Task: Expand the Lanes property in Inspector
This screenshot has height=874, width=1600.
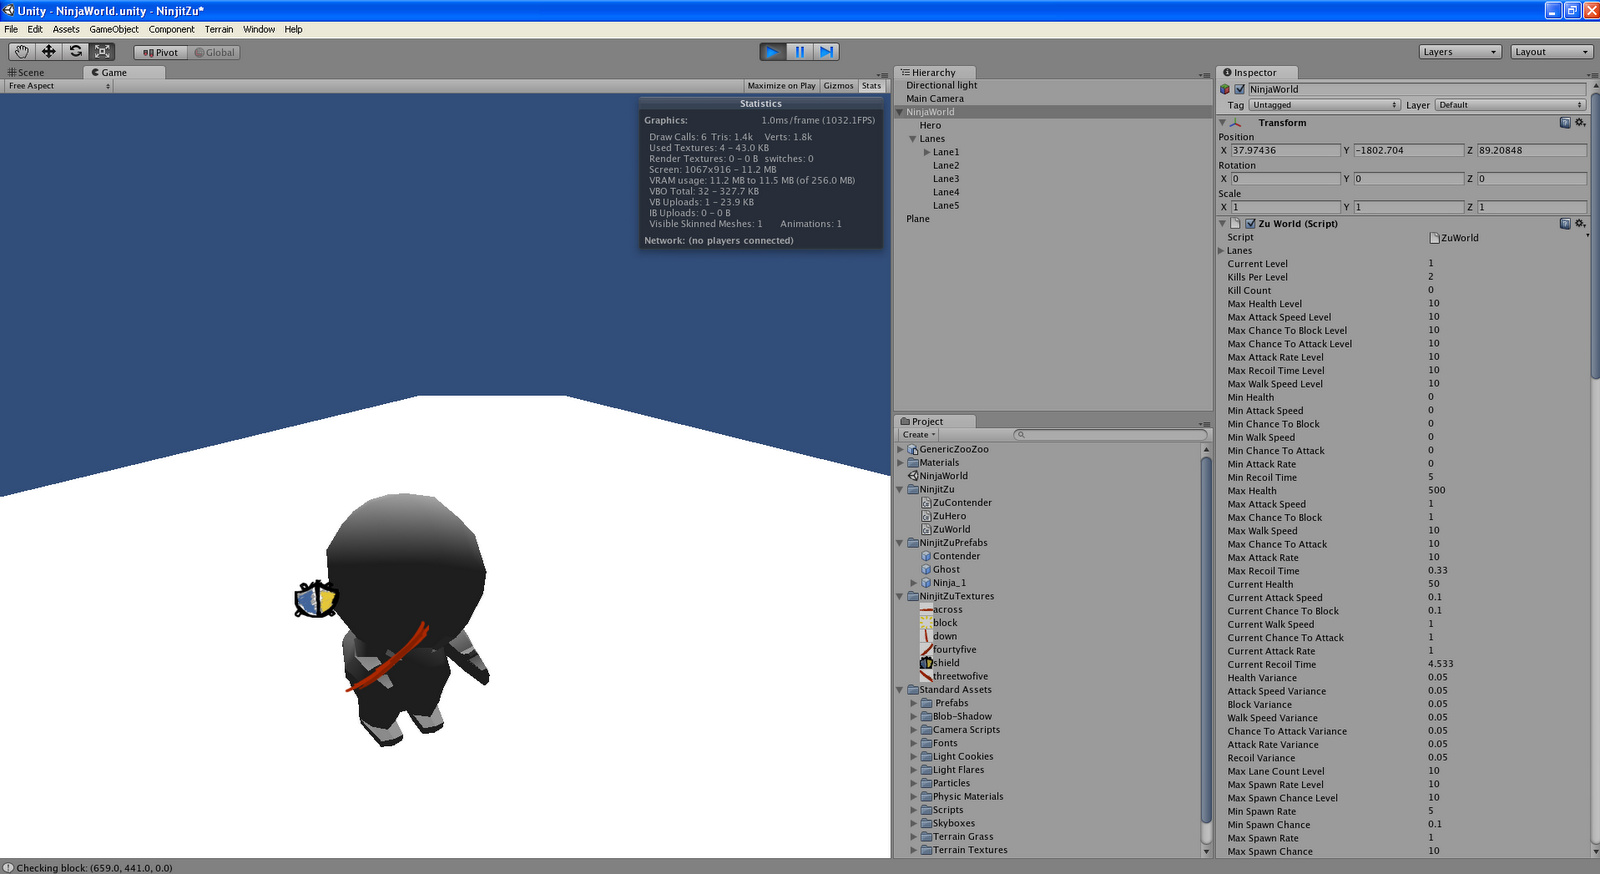Action: pyautogui.click(x=1221, y=251)
